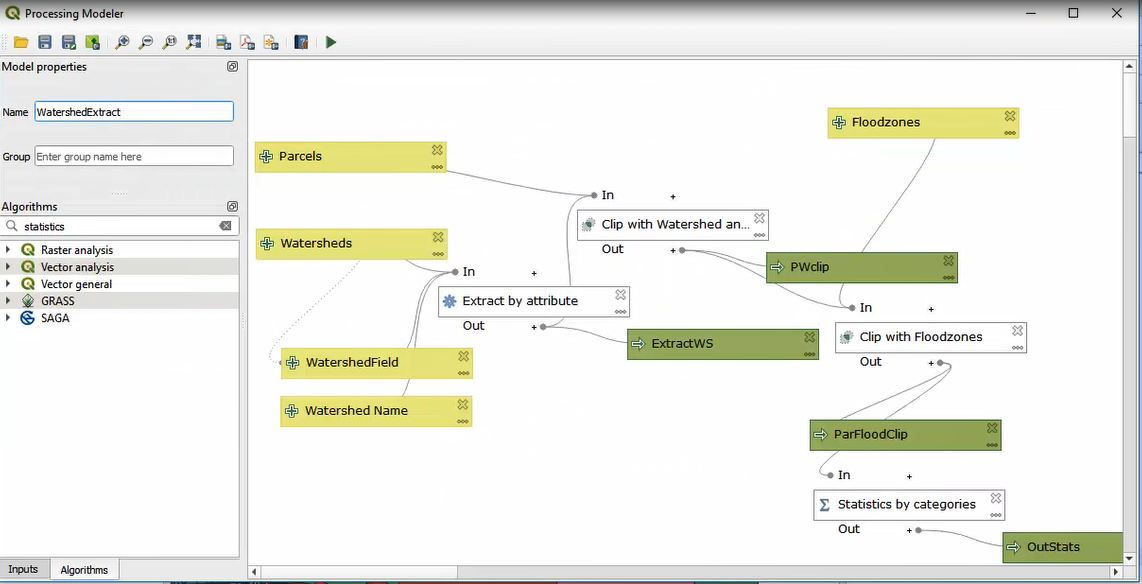The width and height of the screenshot is (1142, 584).
Task: Click the Zoom in magnifier icon
Action: (122, 42)
